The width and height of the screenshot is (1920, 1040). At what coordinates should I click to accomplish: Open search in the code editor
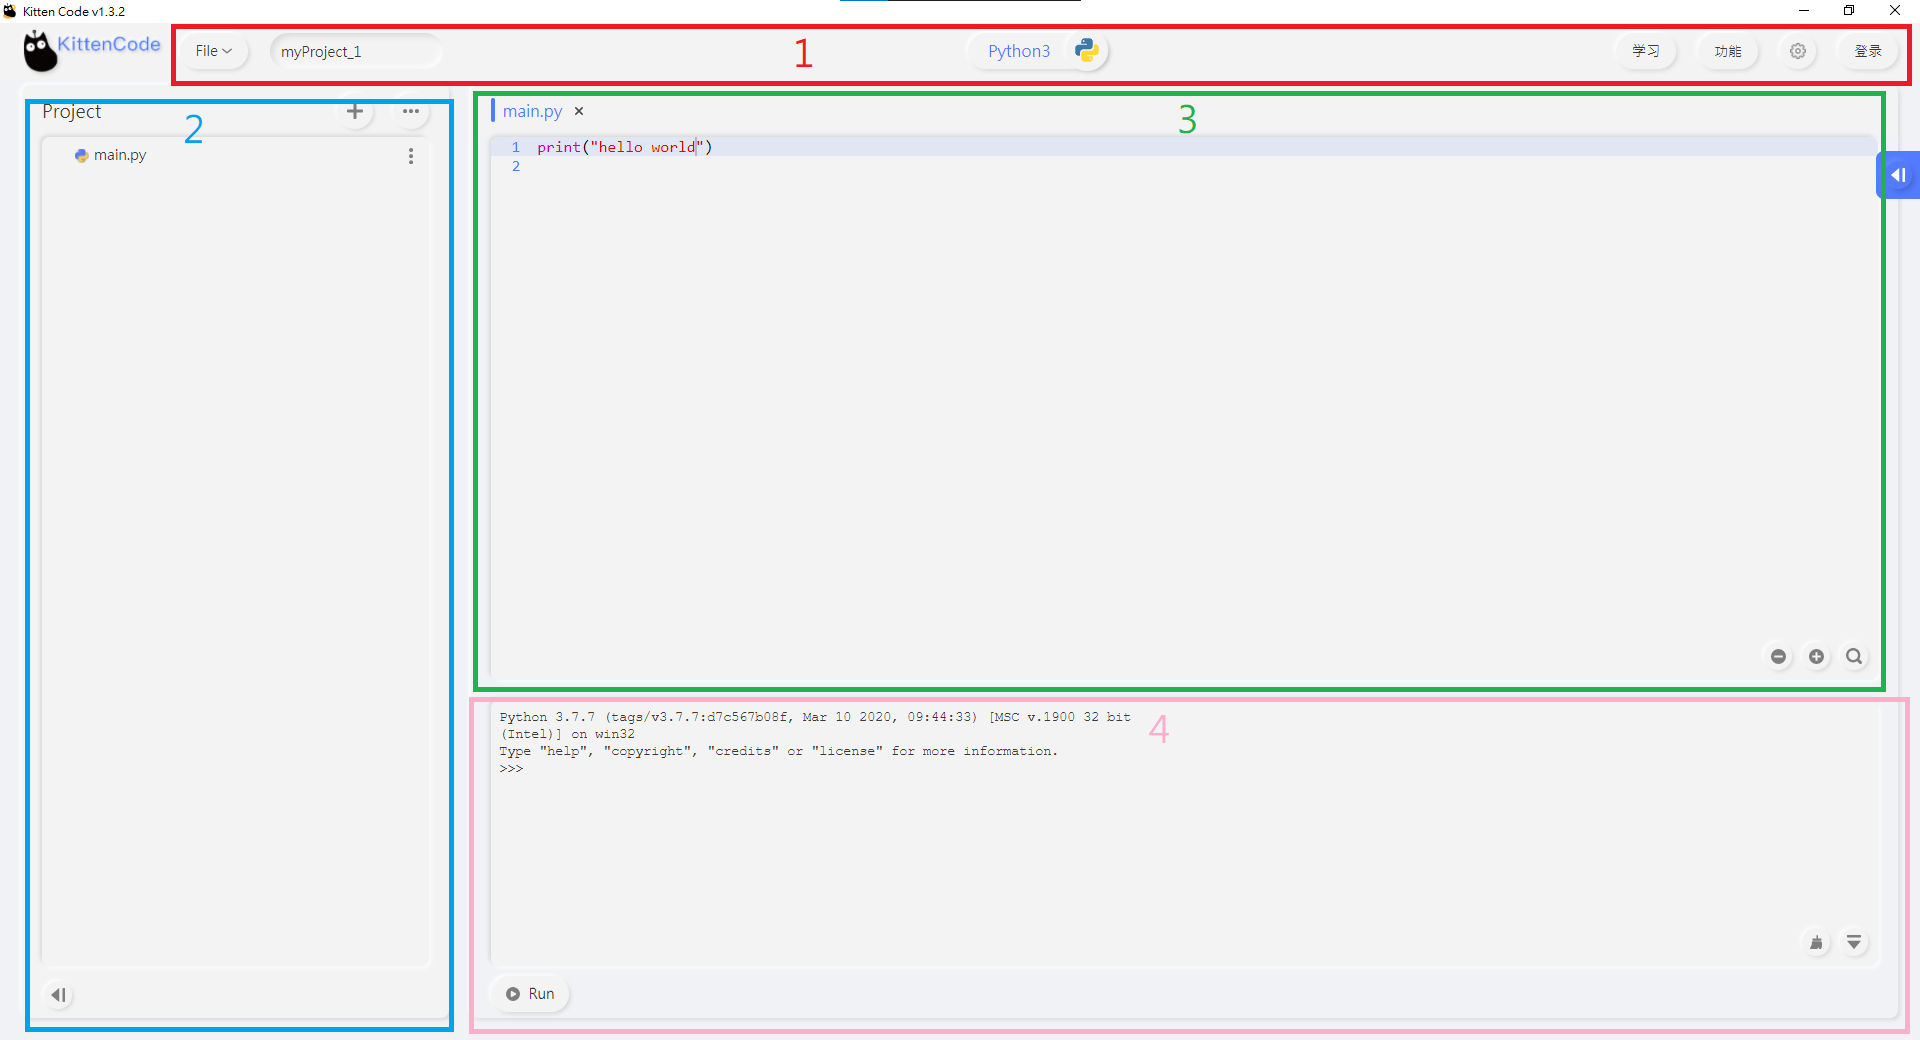point(1854,657)
